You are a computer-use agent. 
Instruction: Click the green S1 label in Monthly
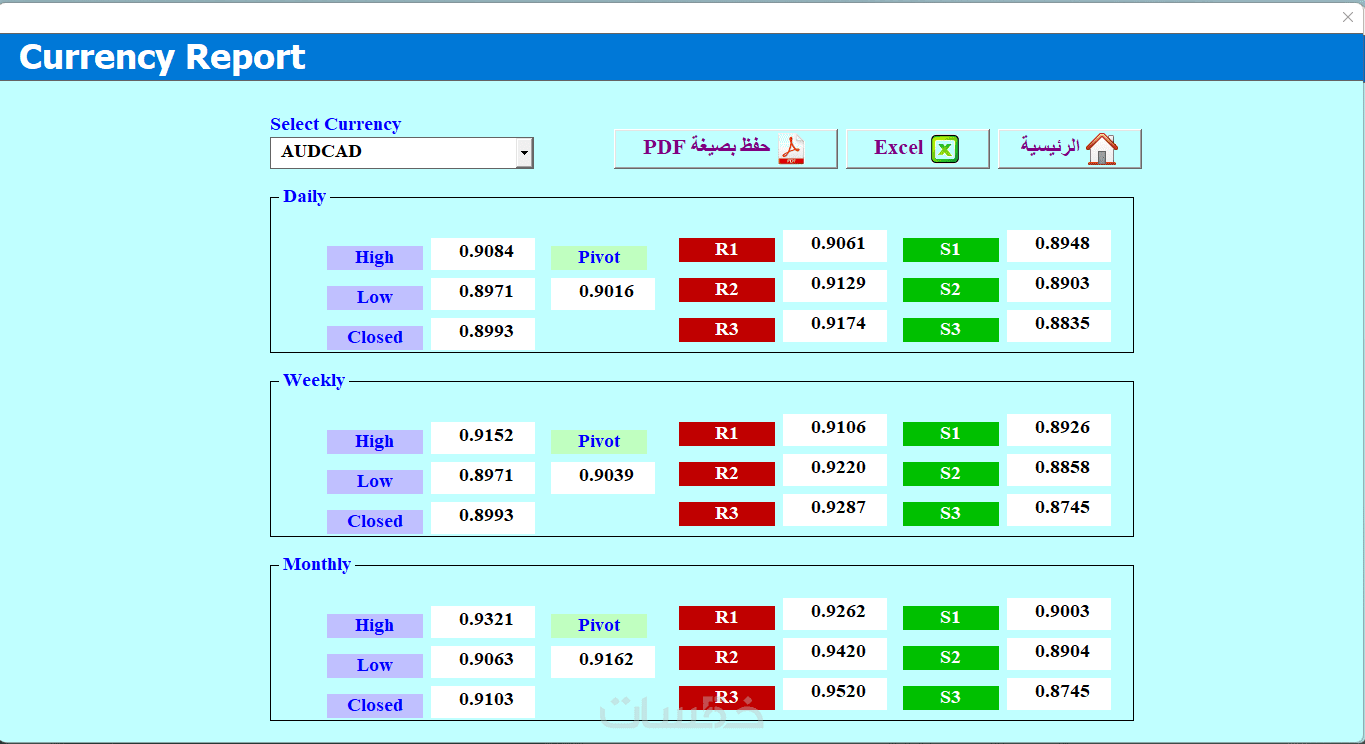[x=951, y=618]
